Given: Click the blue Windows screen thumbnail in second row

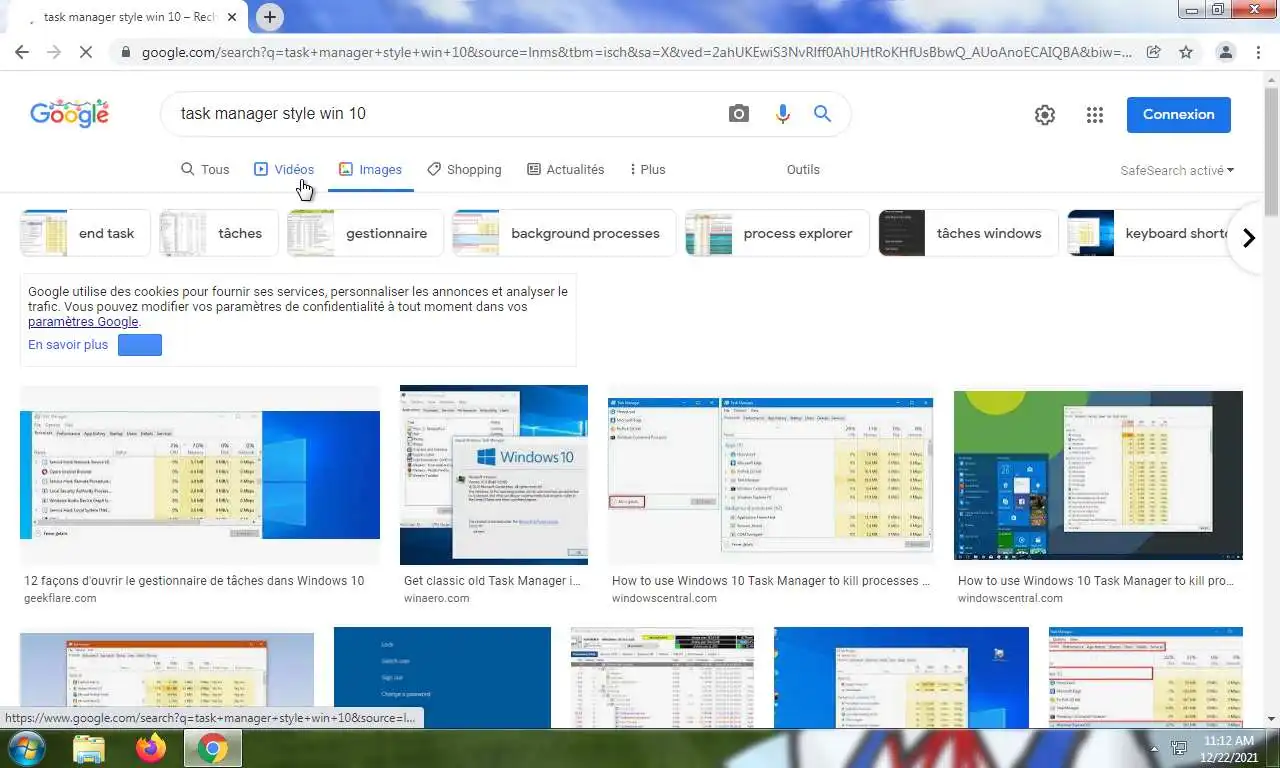Looking at the screenshot, I should 442,677.
